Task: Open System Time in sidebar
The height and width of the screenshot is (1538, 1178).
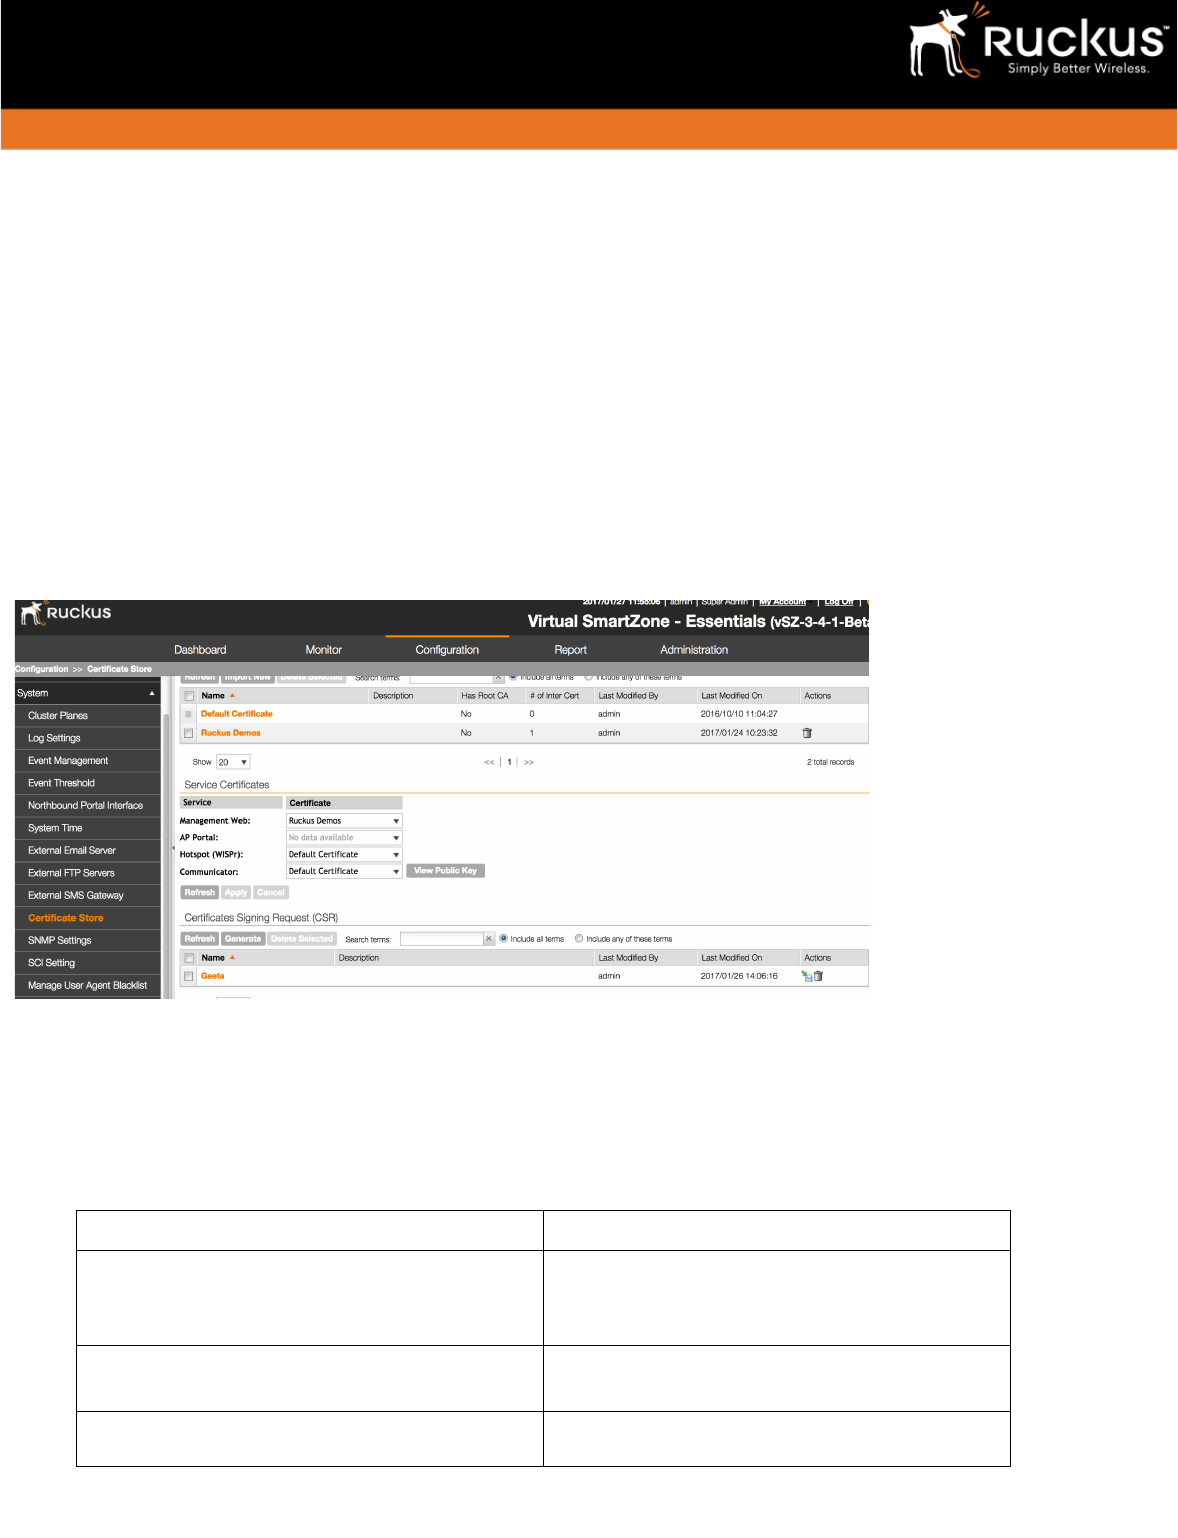Action: (87, 828)
